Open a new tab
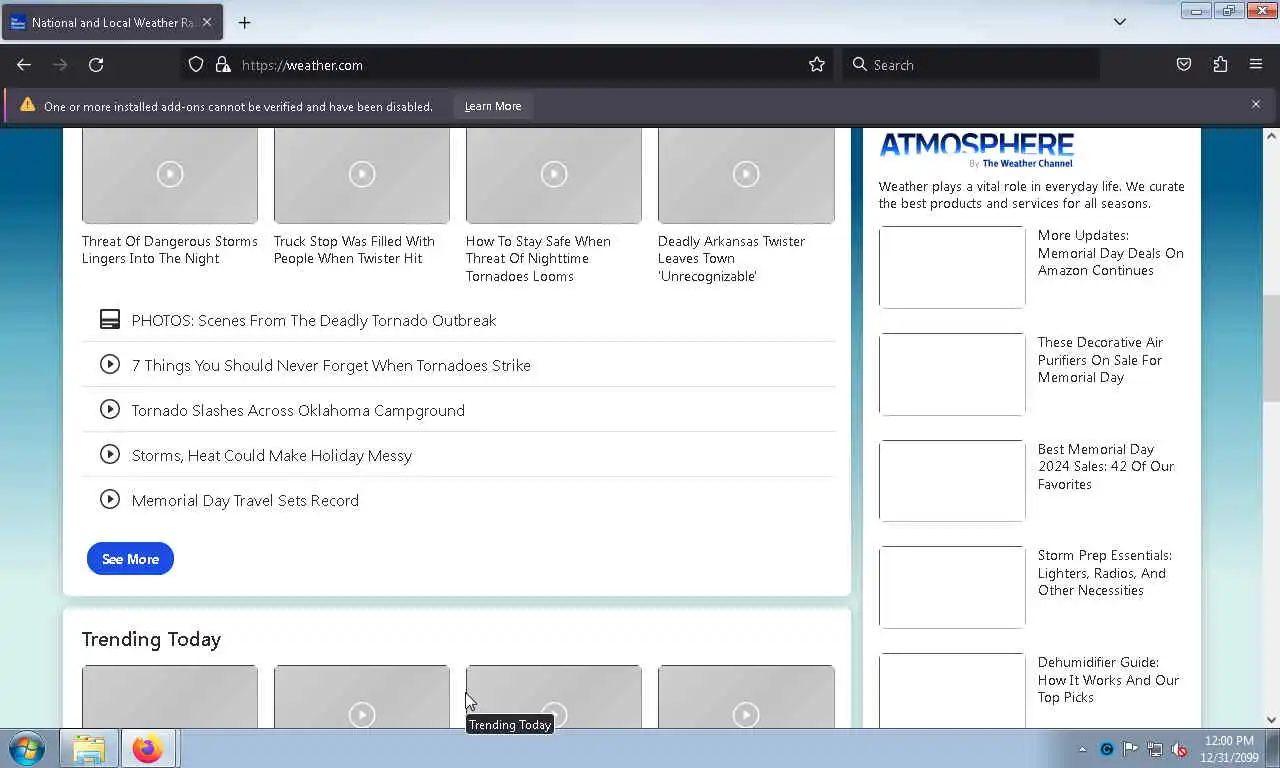The image size is (1280, 768). point(244,22)
